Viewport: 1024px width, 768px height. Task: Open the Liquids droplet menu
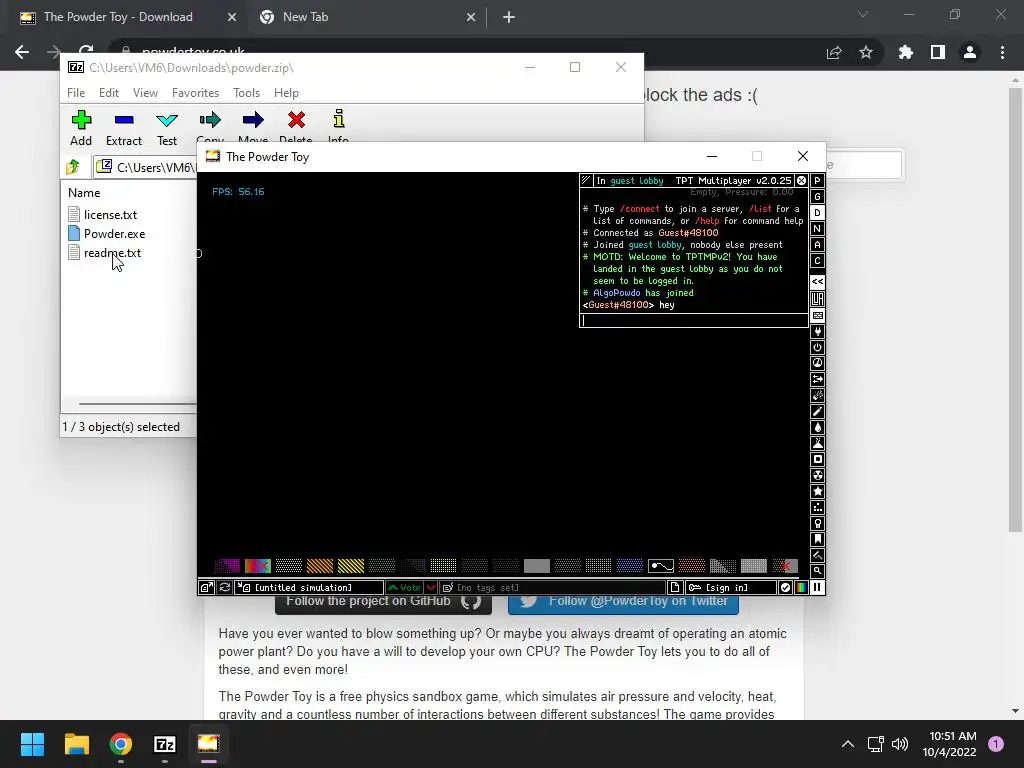(817, 427)
